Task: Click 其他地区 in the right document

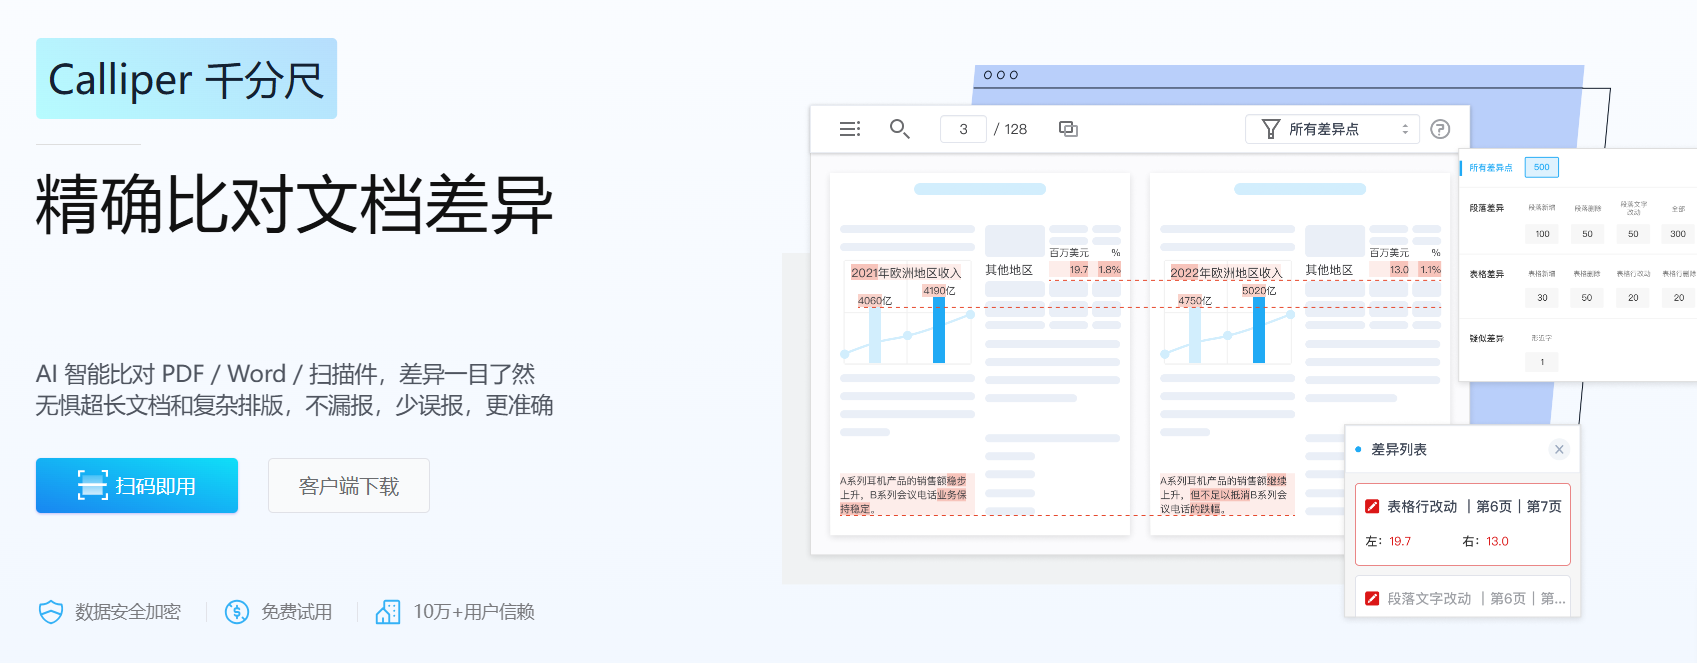Action: coord(1329,270)
